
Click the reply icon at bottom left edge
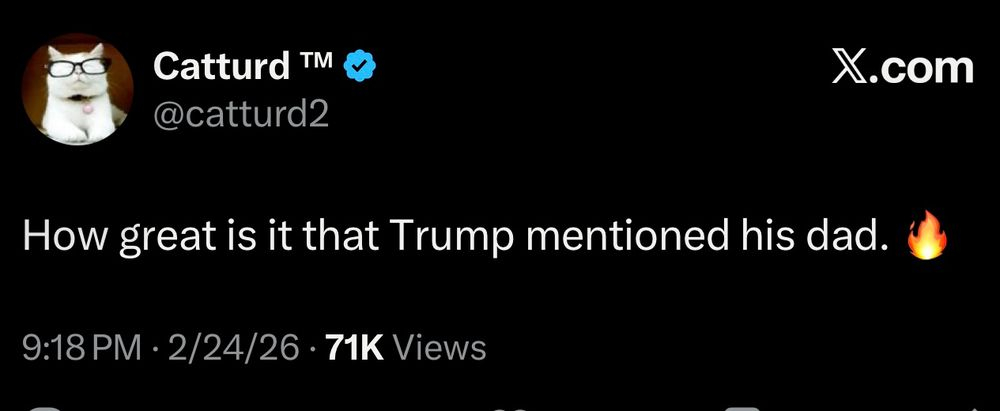point(45,407)
